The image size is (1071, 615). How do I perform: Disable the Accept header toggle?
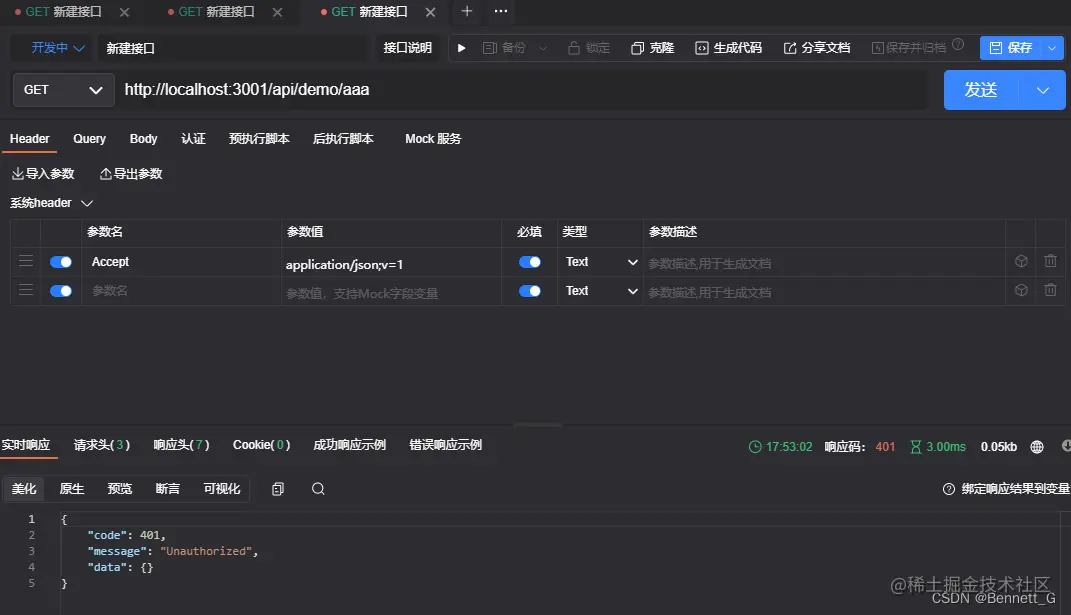(60, 261)
